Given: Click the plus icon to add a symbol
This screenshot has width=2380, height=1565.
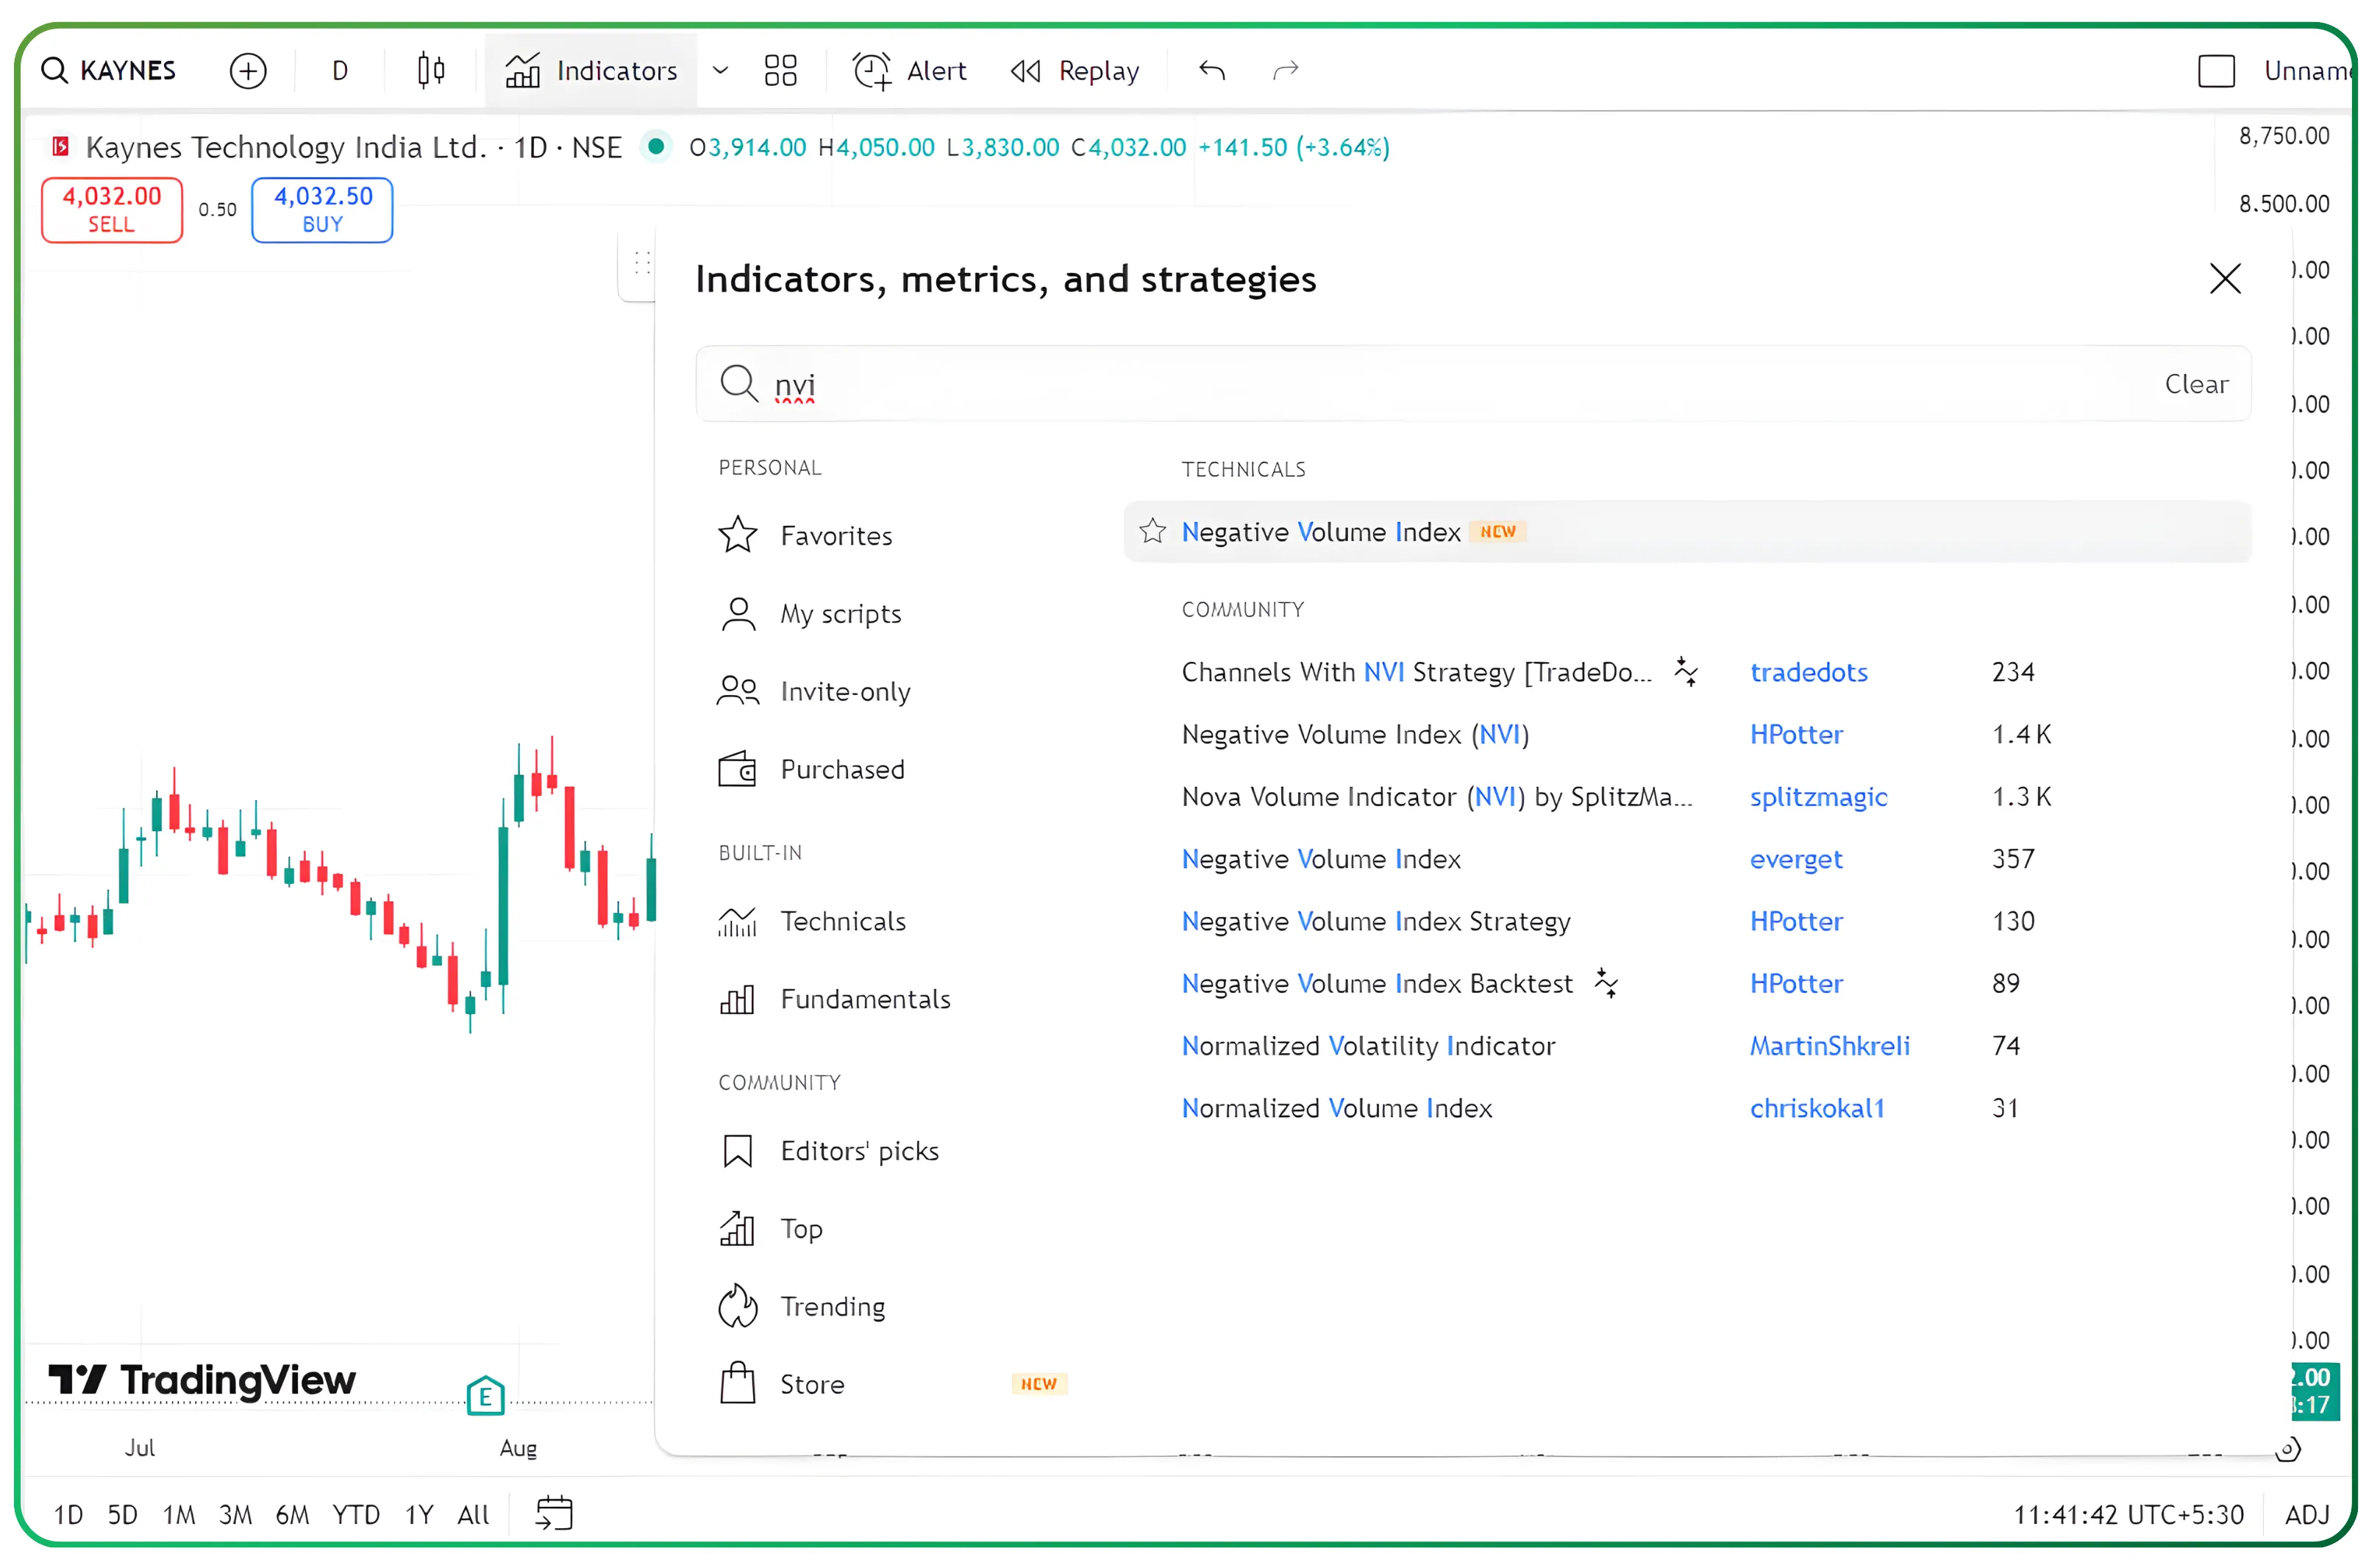Looking at the screenshot, I should (248, 70).
